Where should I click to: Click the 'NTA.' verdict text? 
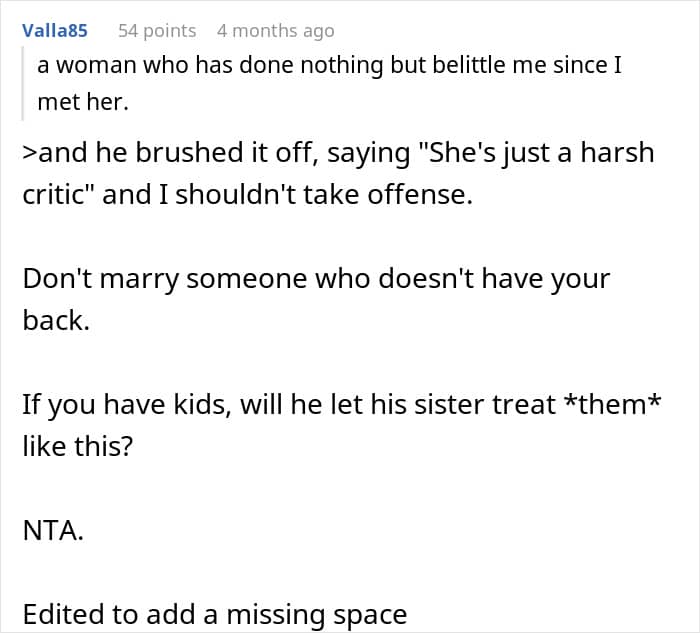(x=53, y=531)
